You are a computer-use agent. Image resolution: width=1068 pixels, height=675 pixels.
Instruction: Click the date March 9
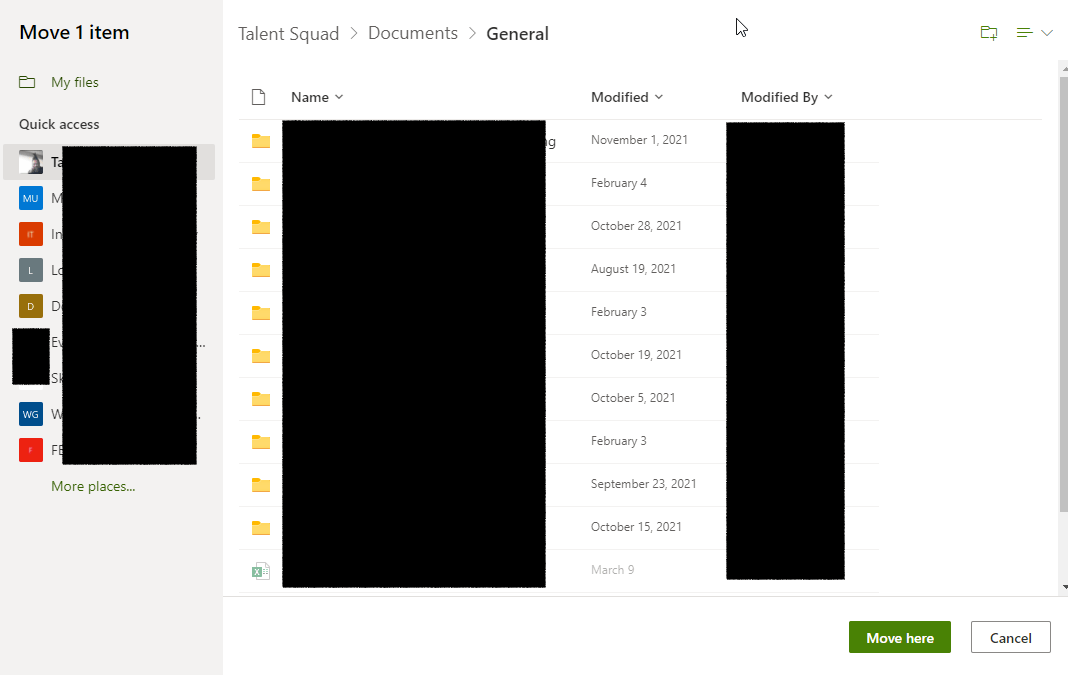click(612, 569)
